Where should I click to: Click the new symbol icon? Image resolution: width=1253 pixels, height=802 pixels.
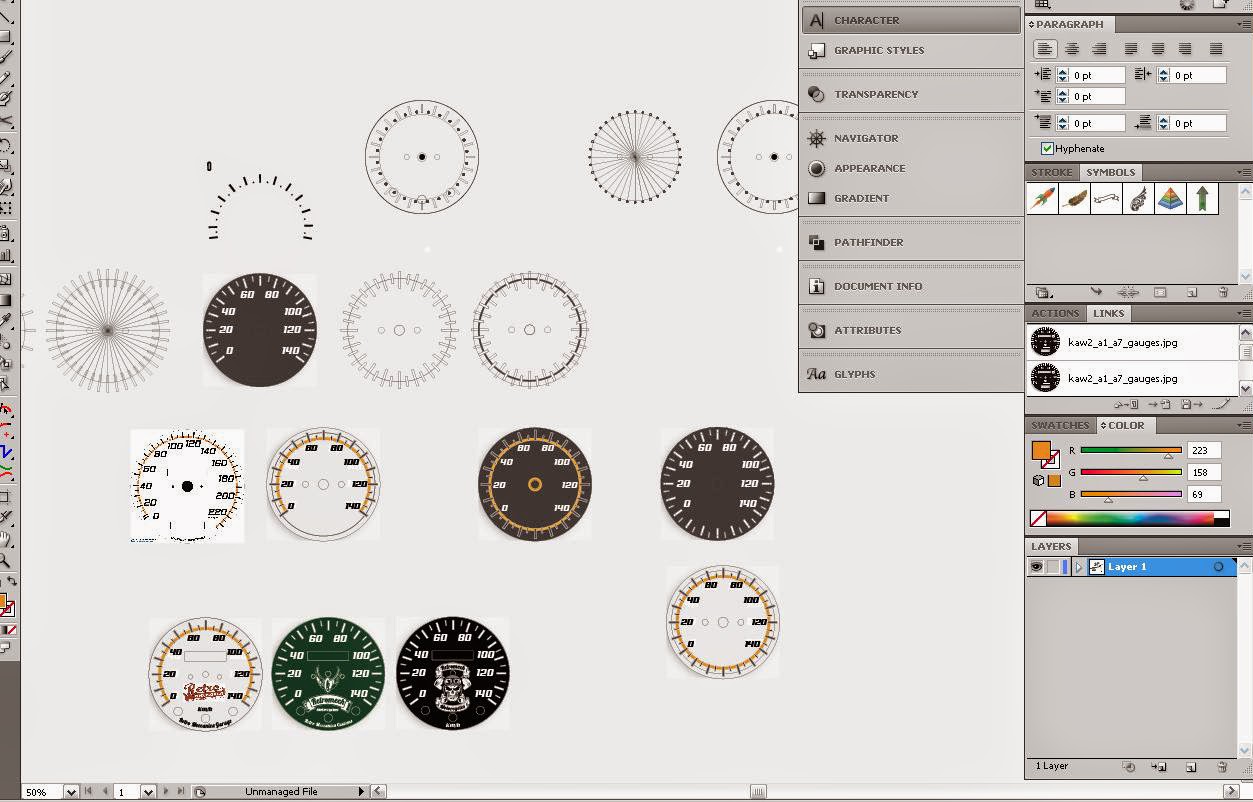[1192, 292]
